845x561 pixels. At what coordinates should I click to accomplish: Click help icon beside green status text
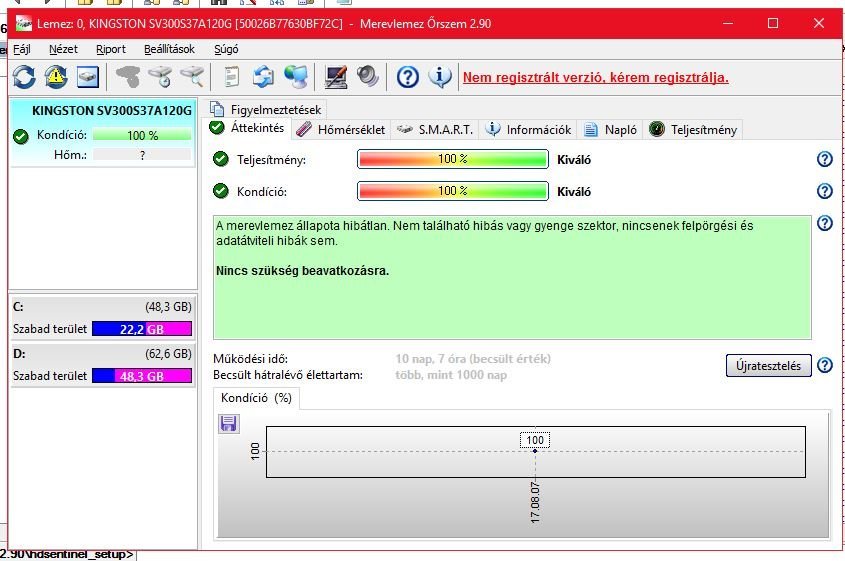(x=825, y=223)
